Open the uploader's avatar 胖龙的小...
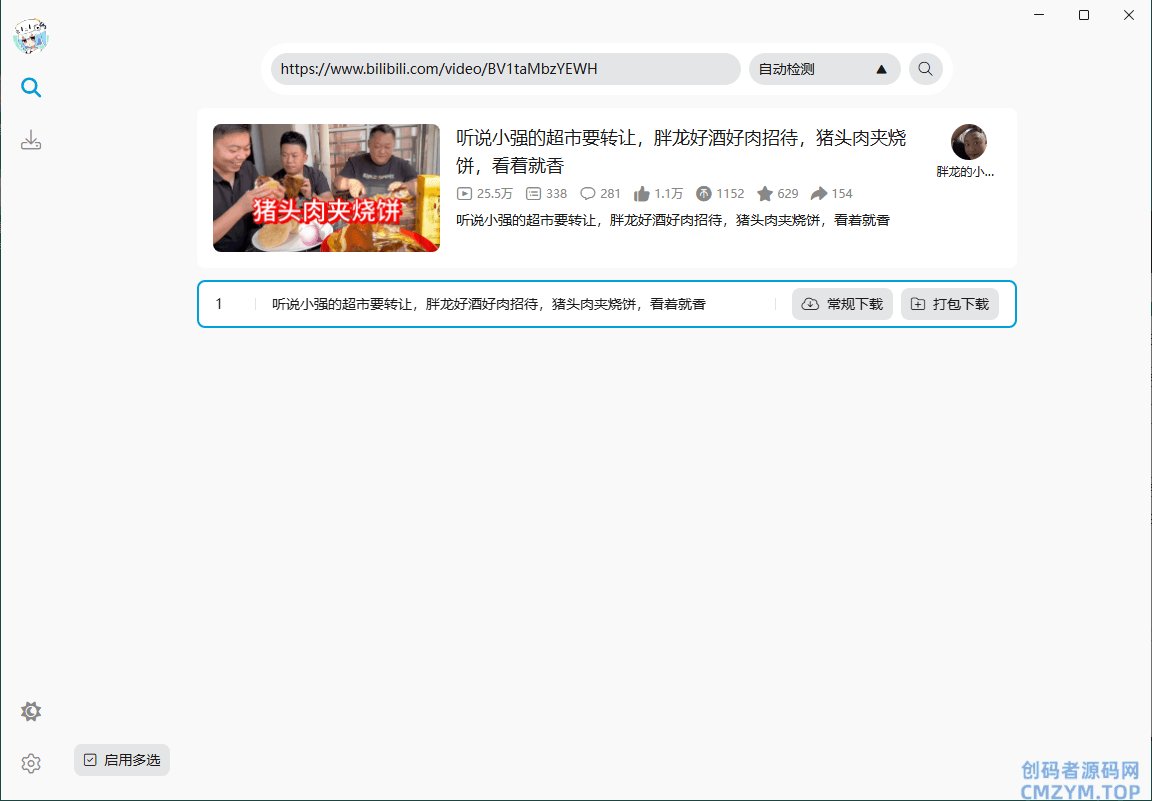The width and height of the screenshot is (1152, 801). click(x=968, y=142)
